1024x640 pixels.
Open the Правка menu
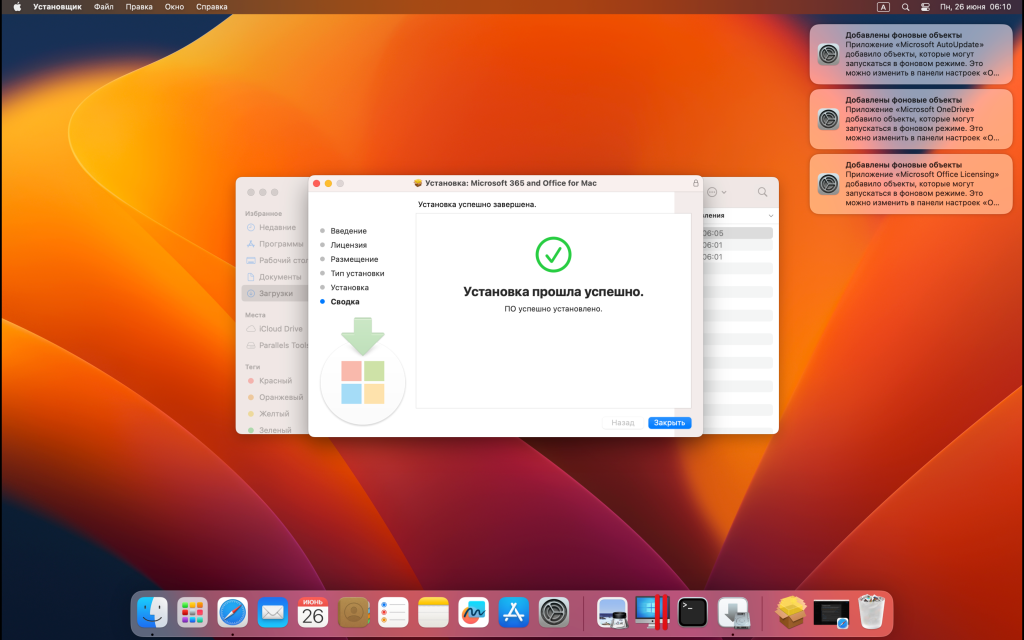(x=138, y=7)
